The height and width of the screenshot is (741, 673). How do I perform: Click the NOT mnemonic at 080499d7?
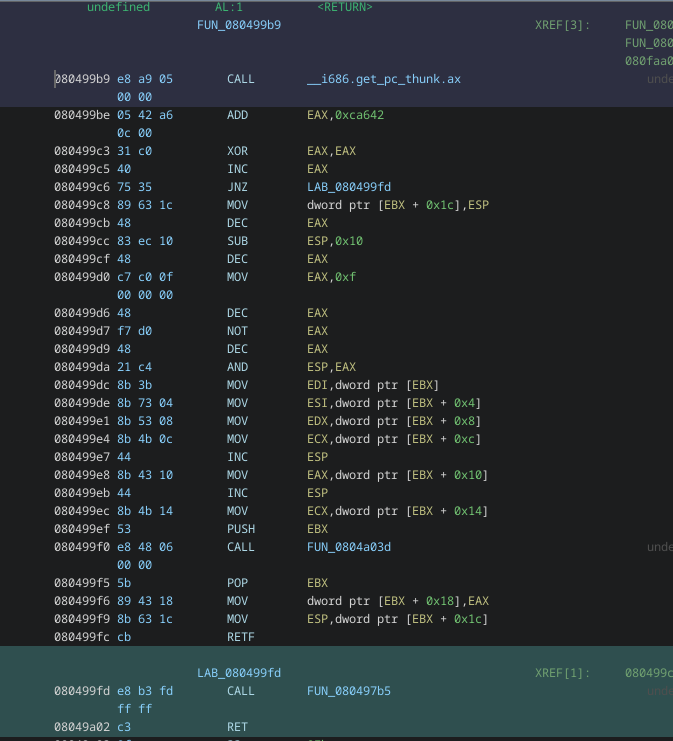[237, 331]
